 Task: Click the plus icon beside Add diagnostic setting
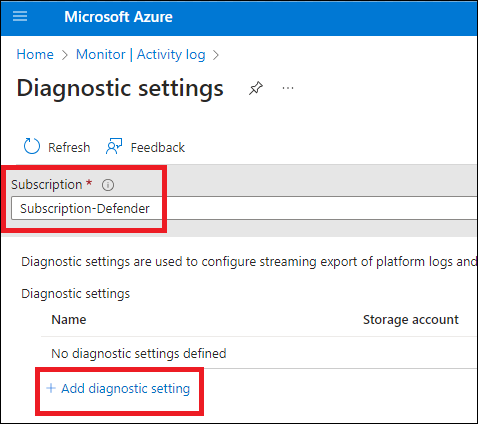(x=51, y=388)
